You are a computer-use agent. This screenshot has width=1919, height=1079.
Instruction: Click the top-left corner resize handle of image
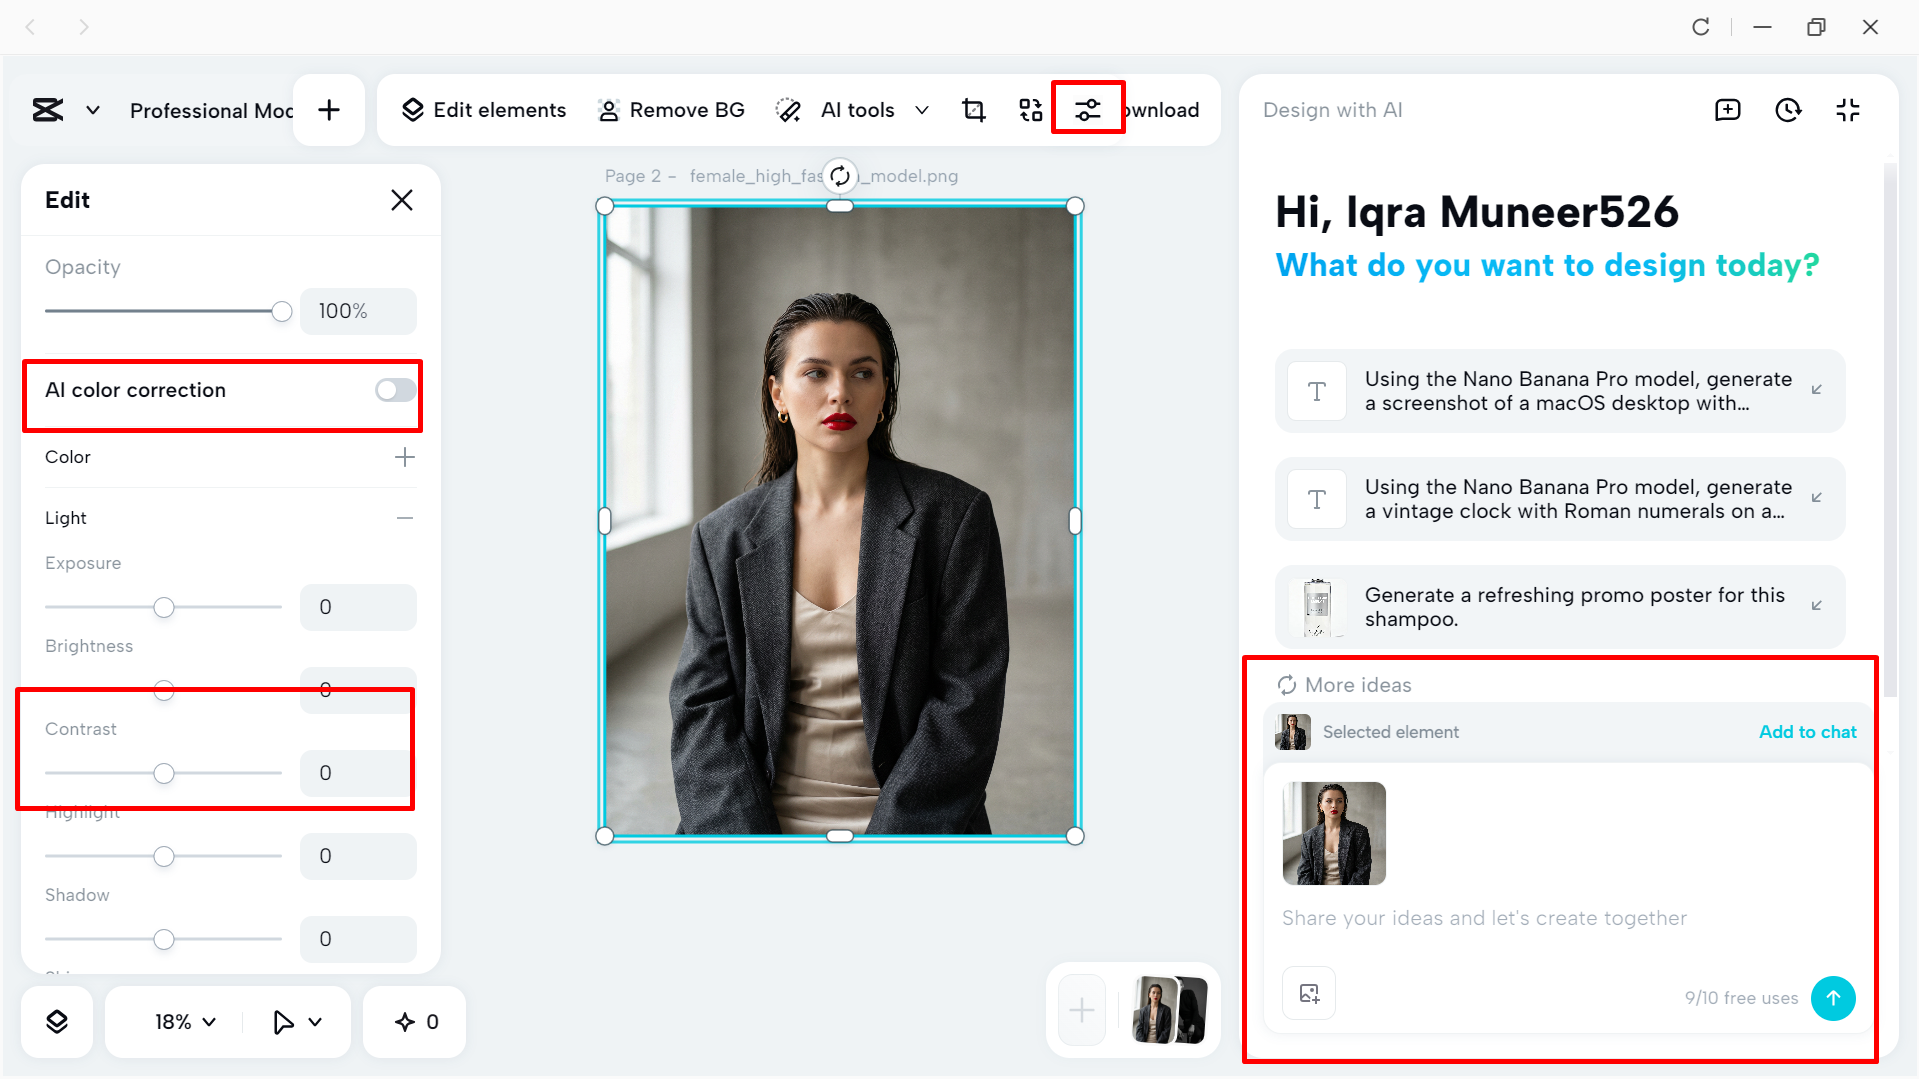pos(605,206)
